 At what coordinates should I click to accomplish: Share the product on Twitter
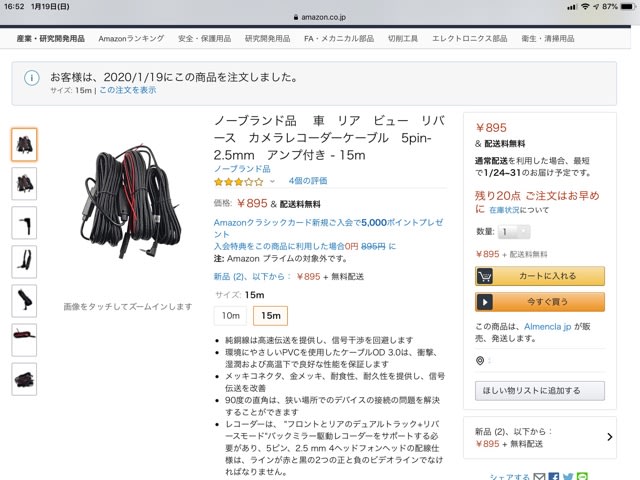(568, 476)
